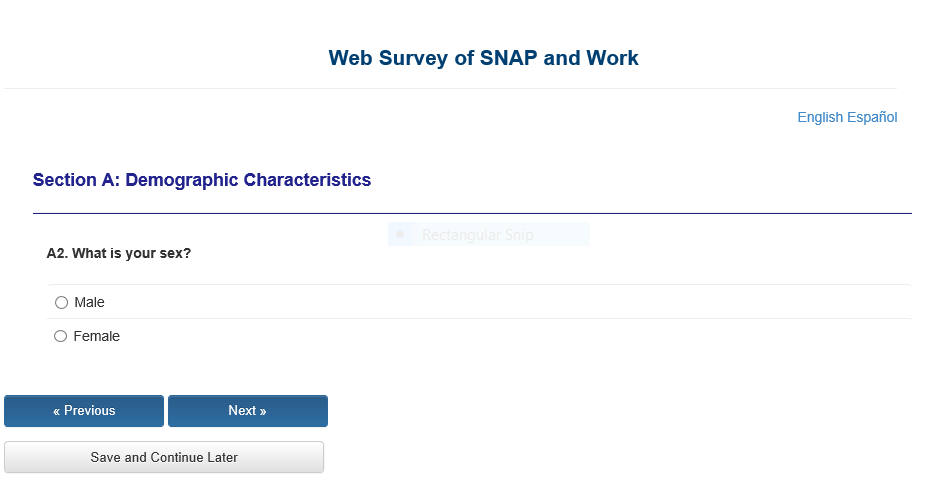The image size is (945, 480).
Task: Click the "Male" option label text
Action: click(x=89, y=303)
